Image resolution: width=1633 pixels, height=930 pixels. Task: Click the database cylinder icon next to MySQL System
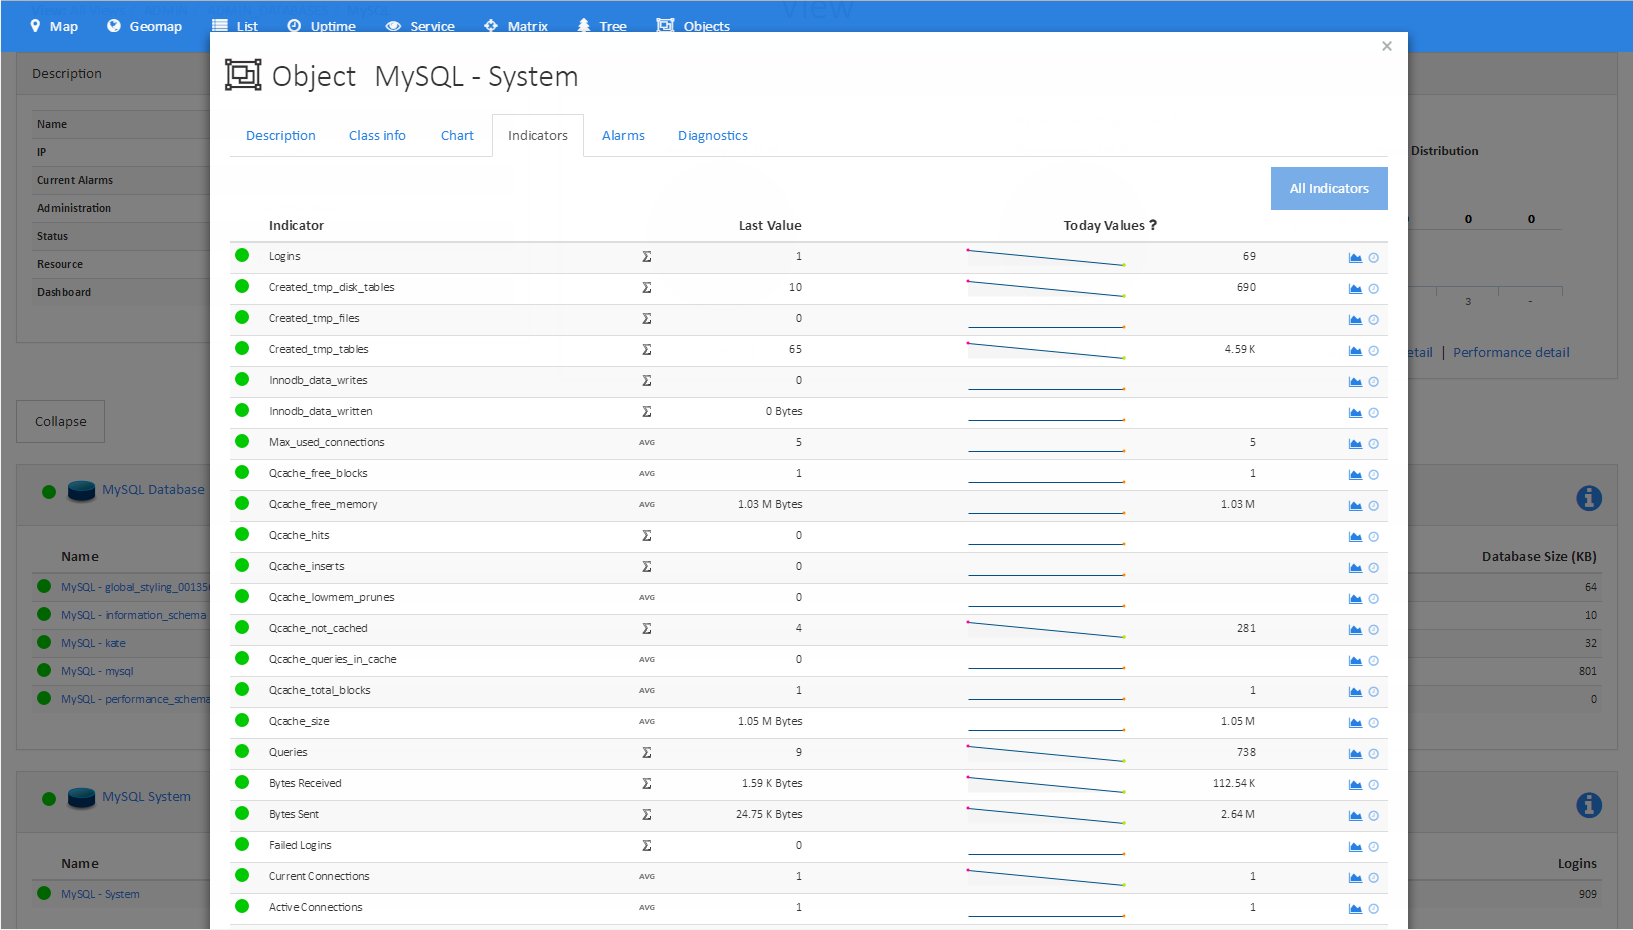[x=80, y=797]
